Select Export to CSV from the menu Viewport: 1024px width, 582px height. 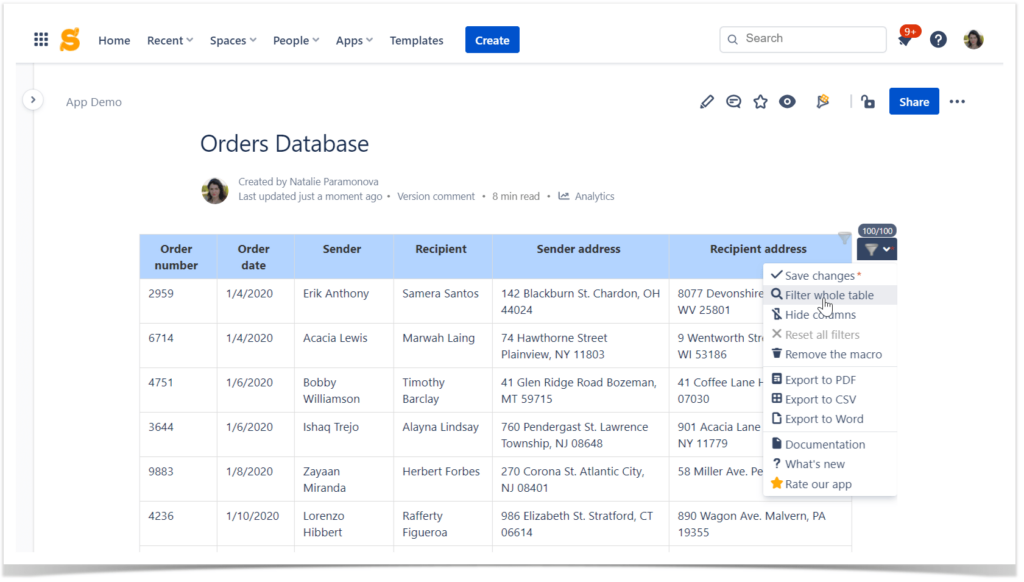tap(815, 399)
